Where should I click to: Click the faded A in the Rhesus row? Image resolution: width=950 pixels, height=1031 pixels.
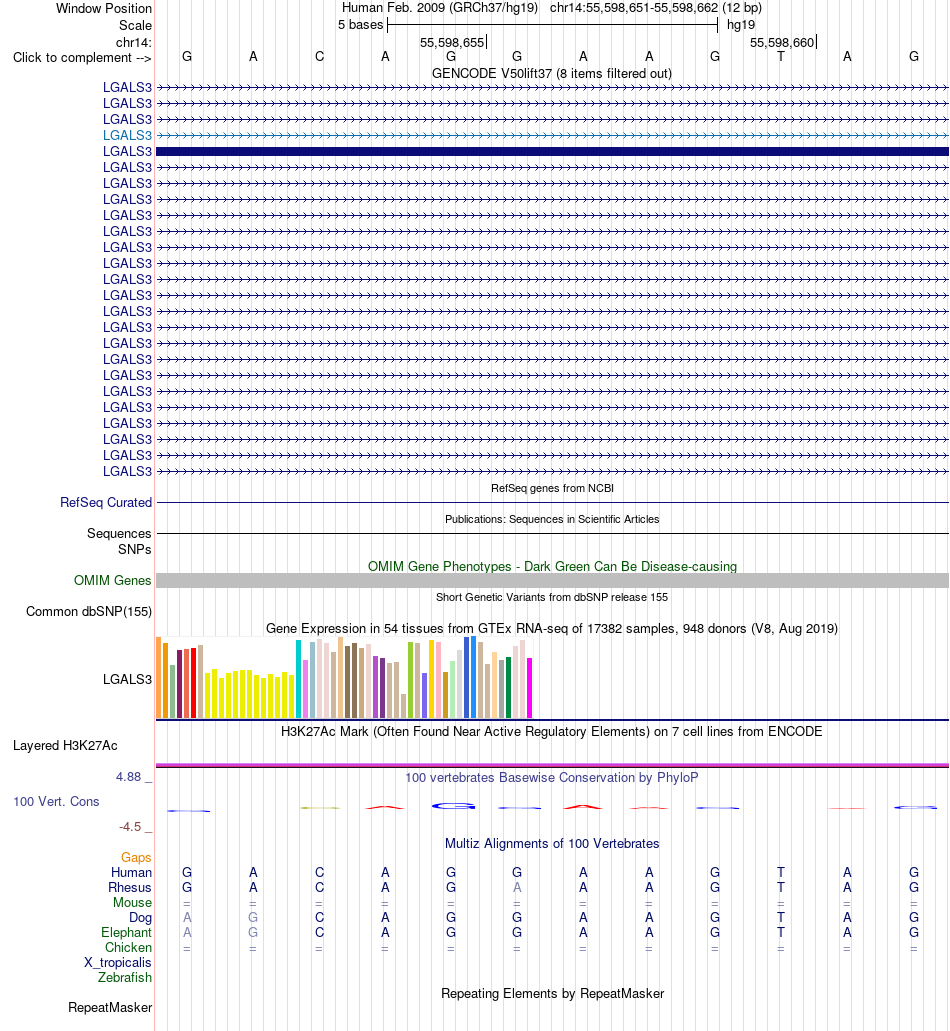(517, 888)
